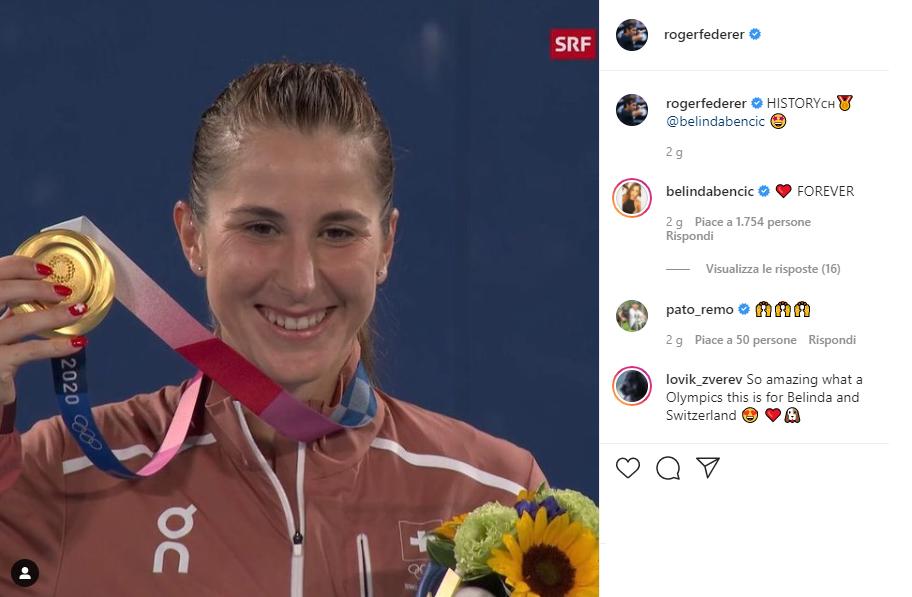Open the pato_remo commenter username

click(x=700, y=310)
